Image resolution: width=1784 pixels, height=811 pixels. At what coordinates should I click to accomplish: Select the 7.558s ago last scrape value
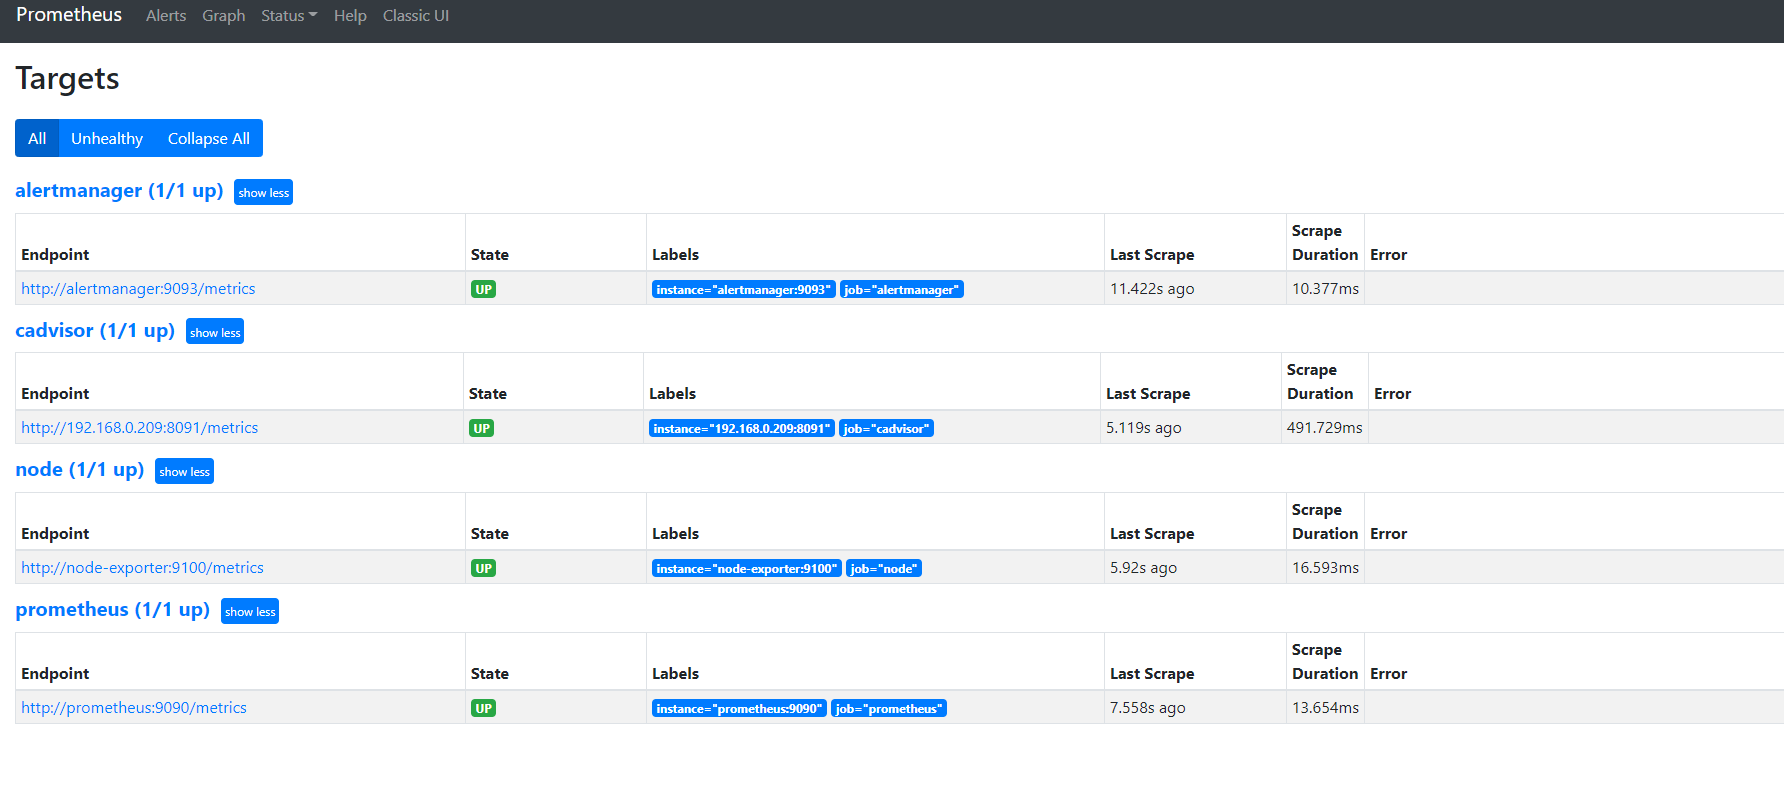[x=1147, y=707]
